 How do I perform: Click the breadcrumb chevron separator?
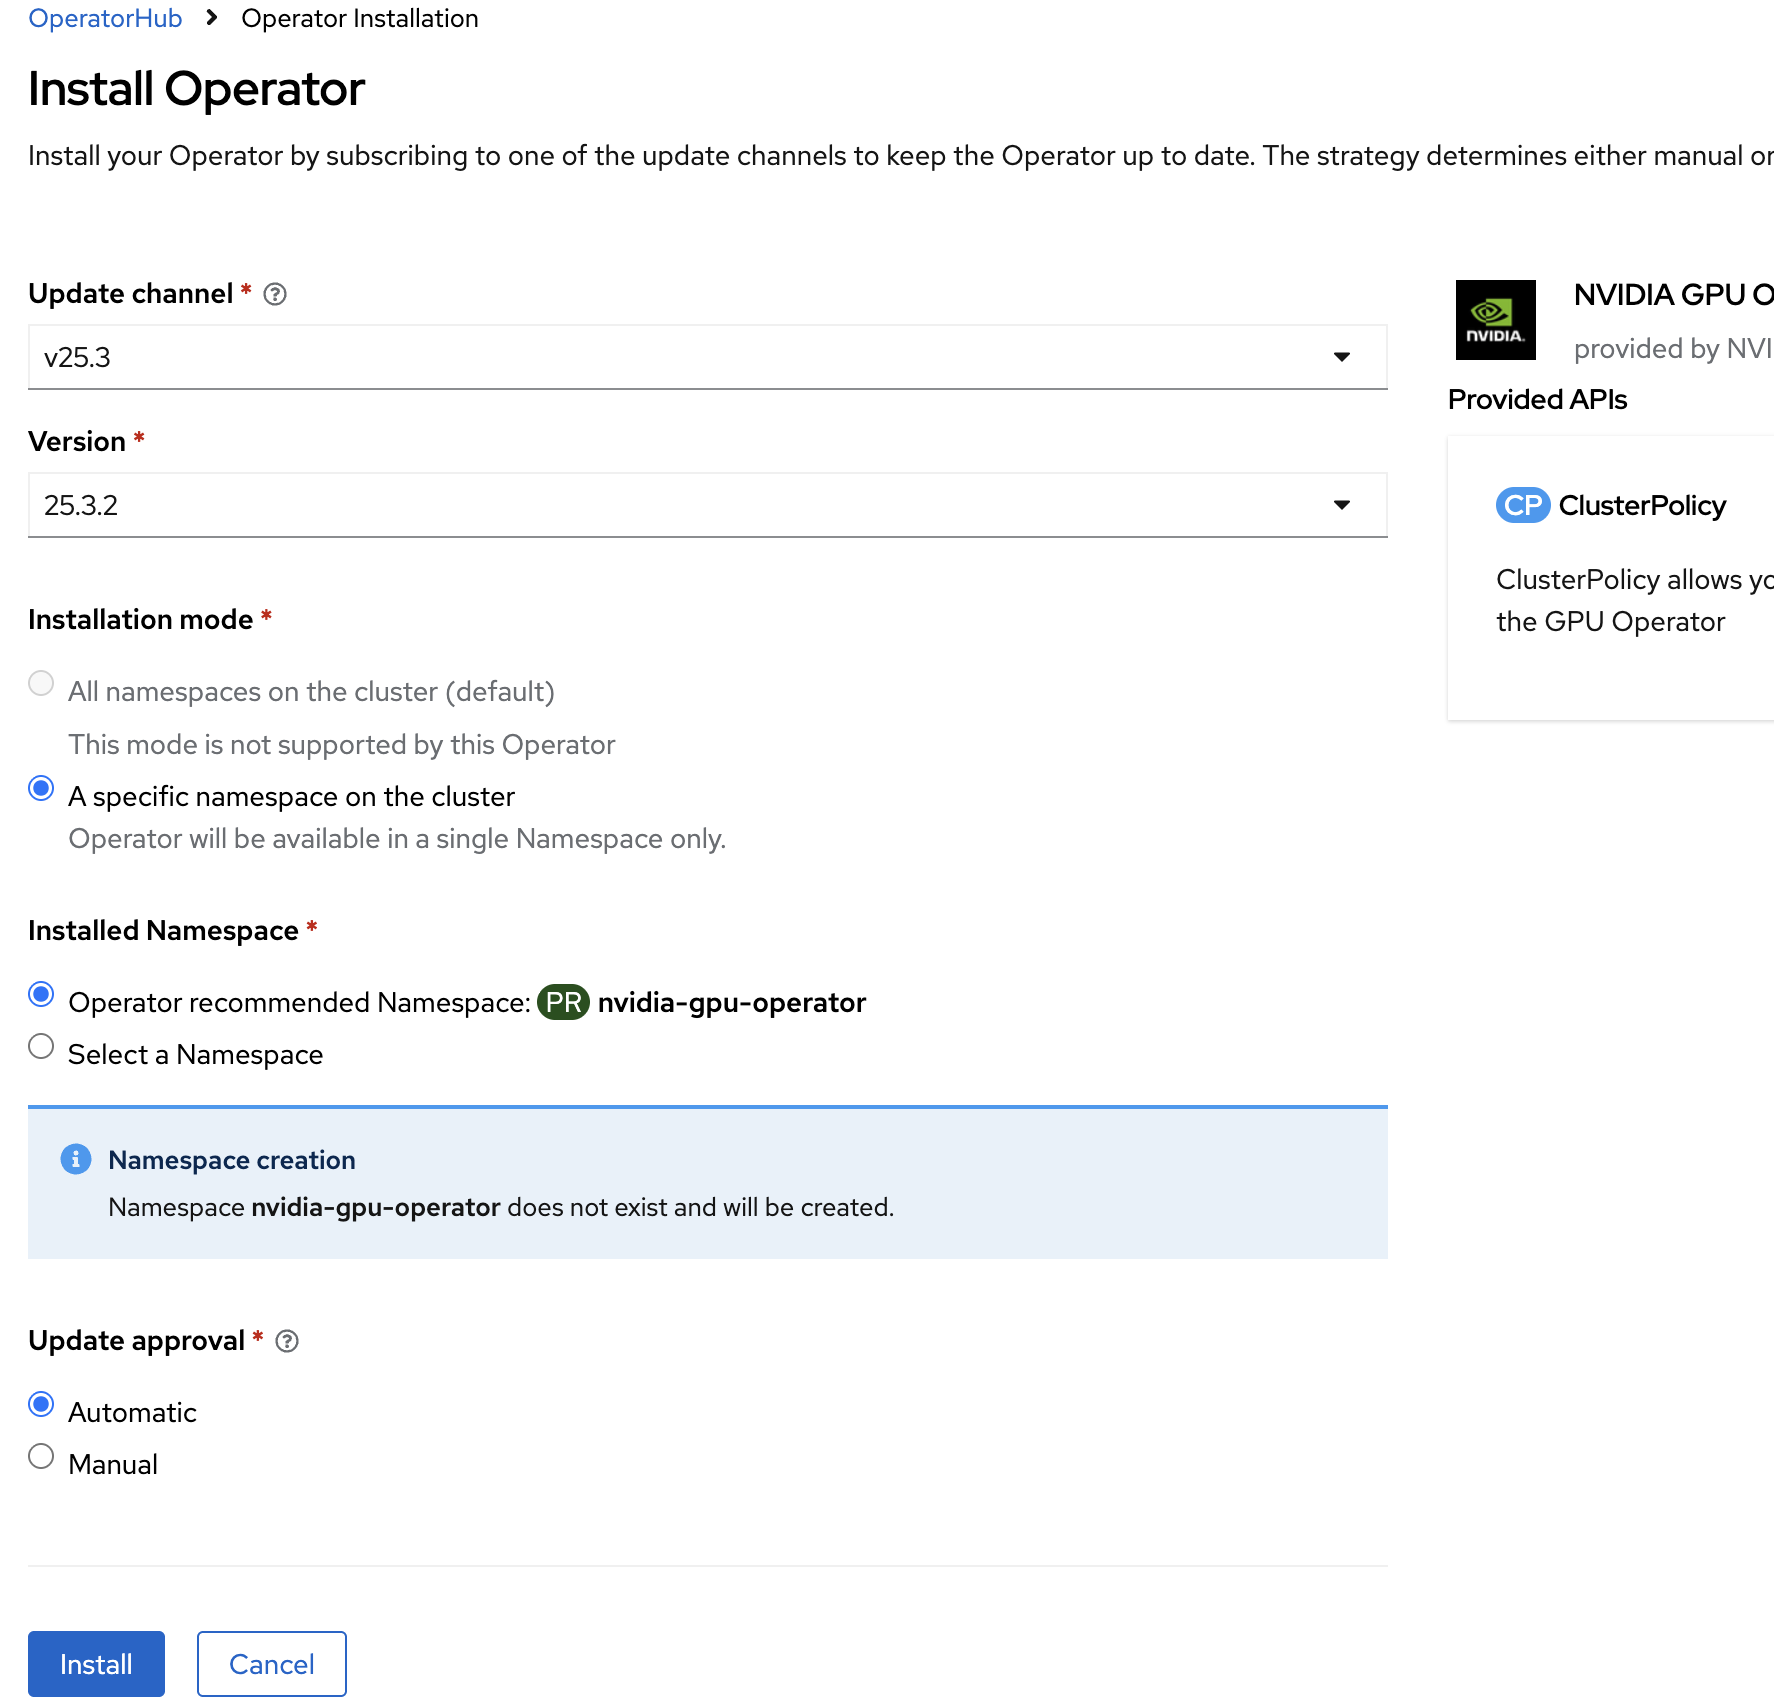coord(211,18)
